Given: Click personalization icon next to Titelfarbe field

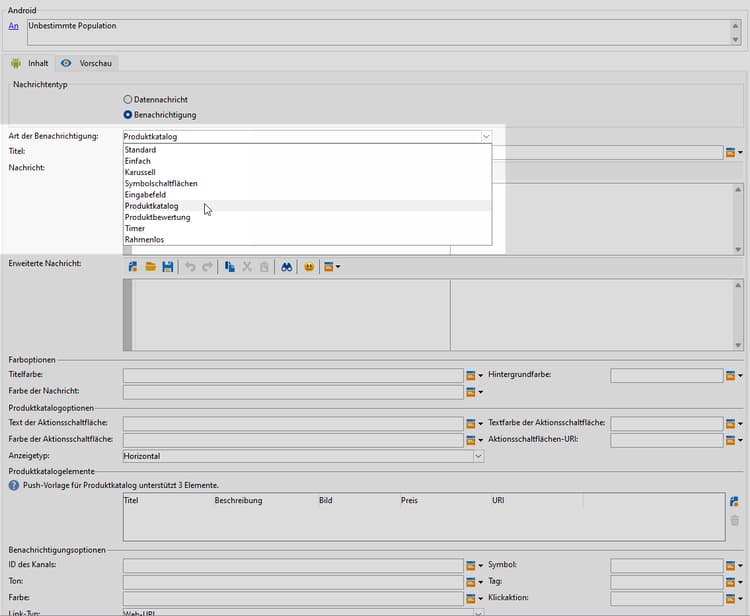Looking at the screenshot, I should point(474,375).
